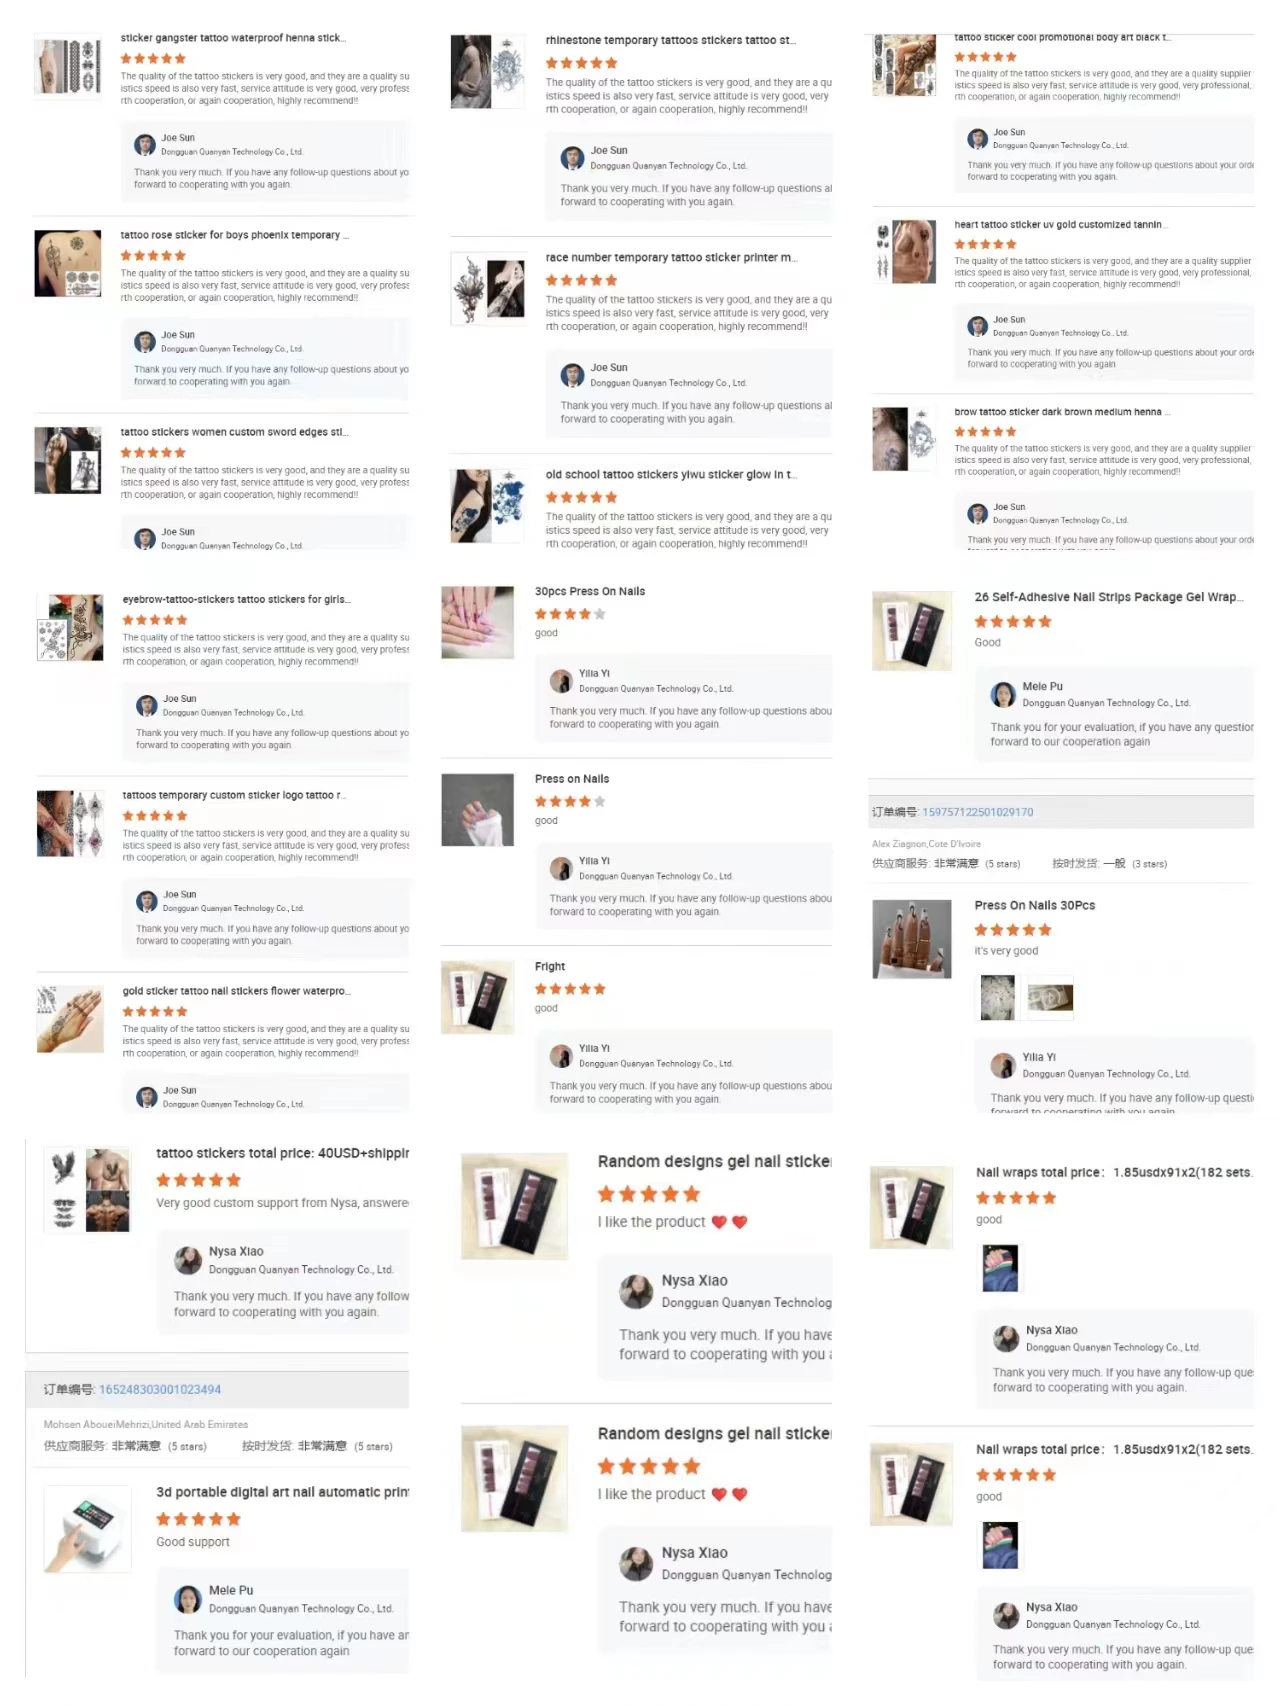The height and width of the screenshot is (1706, 1280).
Task: Open order number 159757122501029170 link
Action: 977,812
